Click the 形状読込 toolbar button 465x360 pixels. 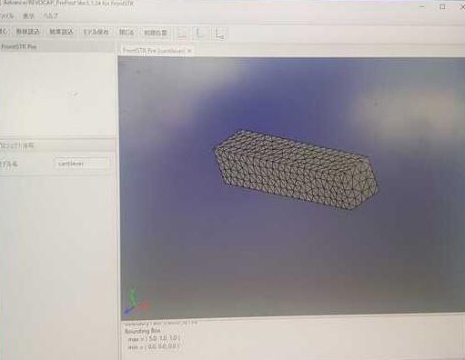28,32
